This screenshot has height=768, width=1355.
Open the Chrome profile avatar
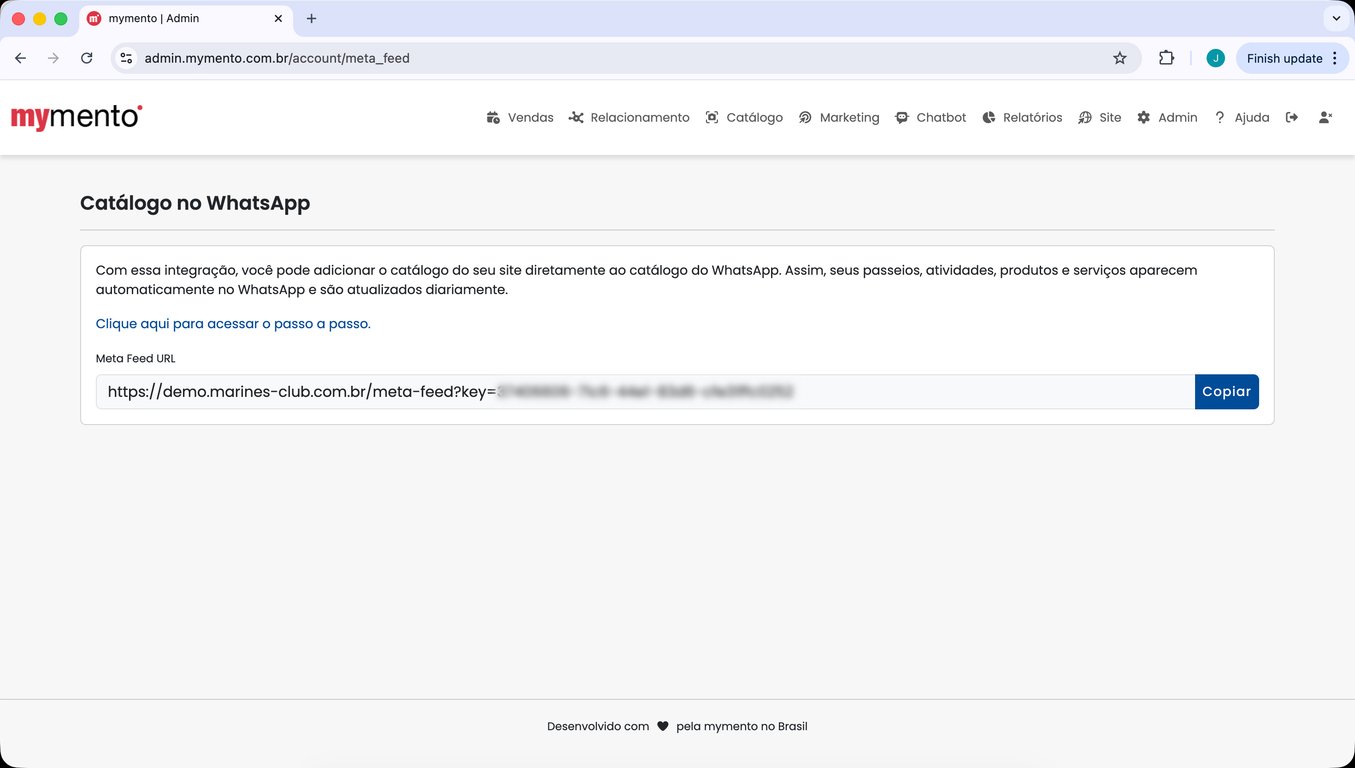(1215, 58)
